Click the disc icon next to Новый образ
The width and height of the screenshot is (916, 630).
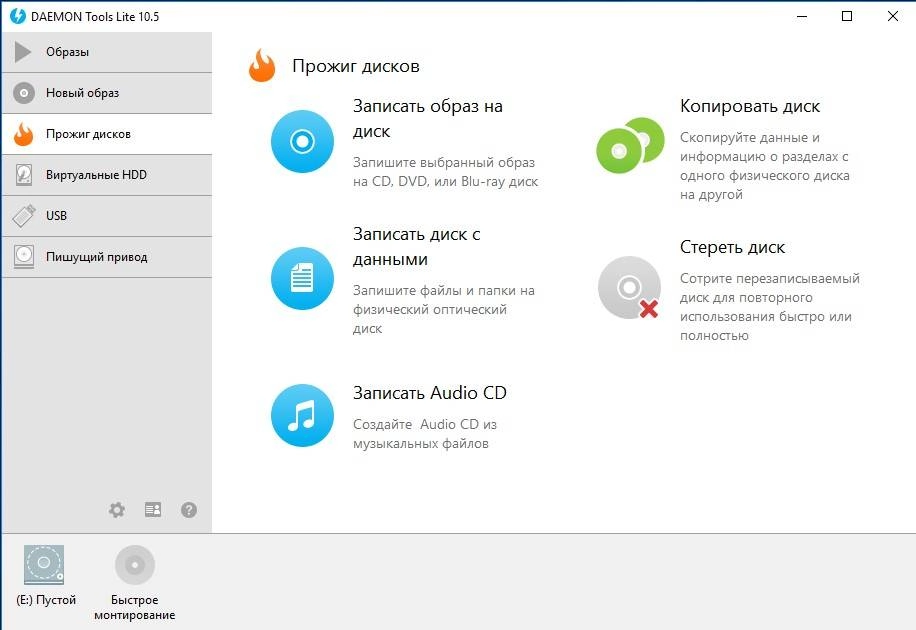(x=24, y=93)
